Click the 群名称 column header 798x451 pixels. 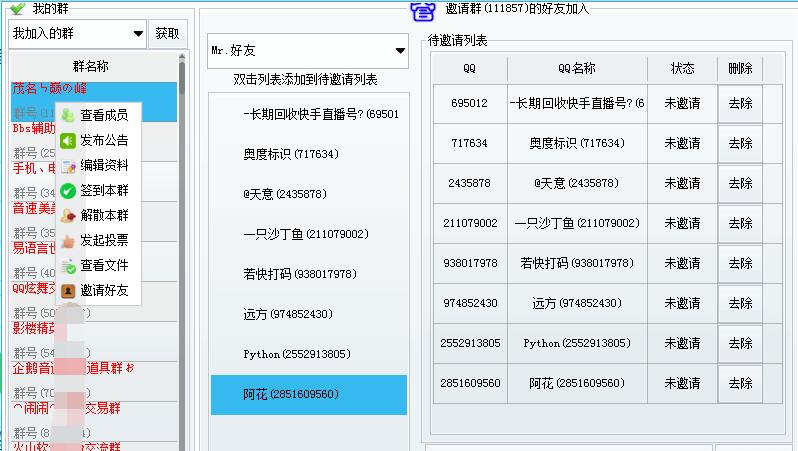[91, 67]
